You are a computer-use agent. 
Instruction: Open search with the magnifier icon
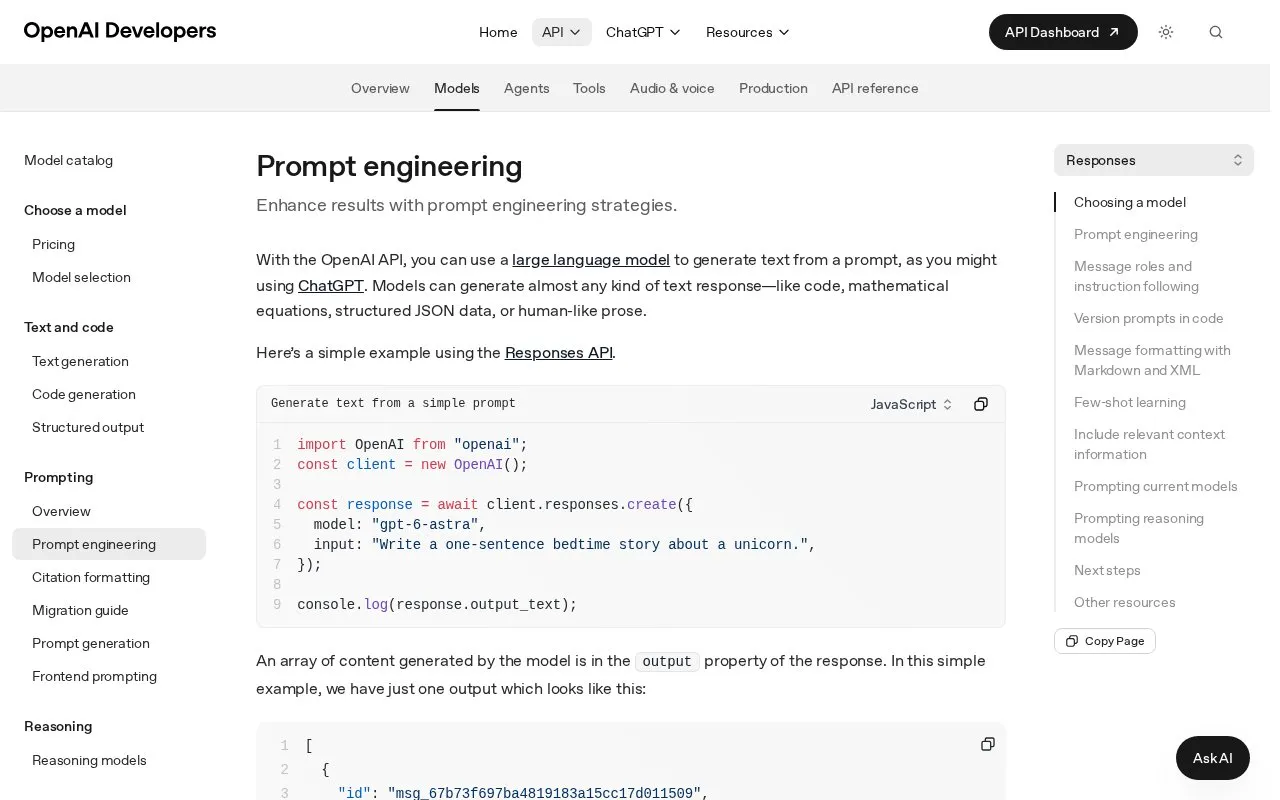1216,32
